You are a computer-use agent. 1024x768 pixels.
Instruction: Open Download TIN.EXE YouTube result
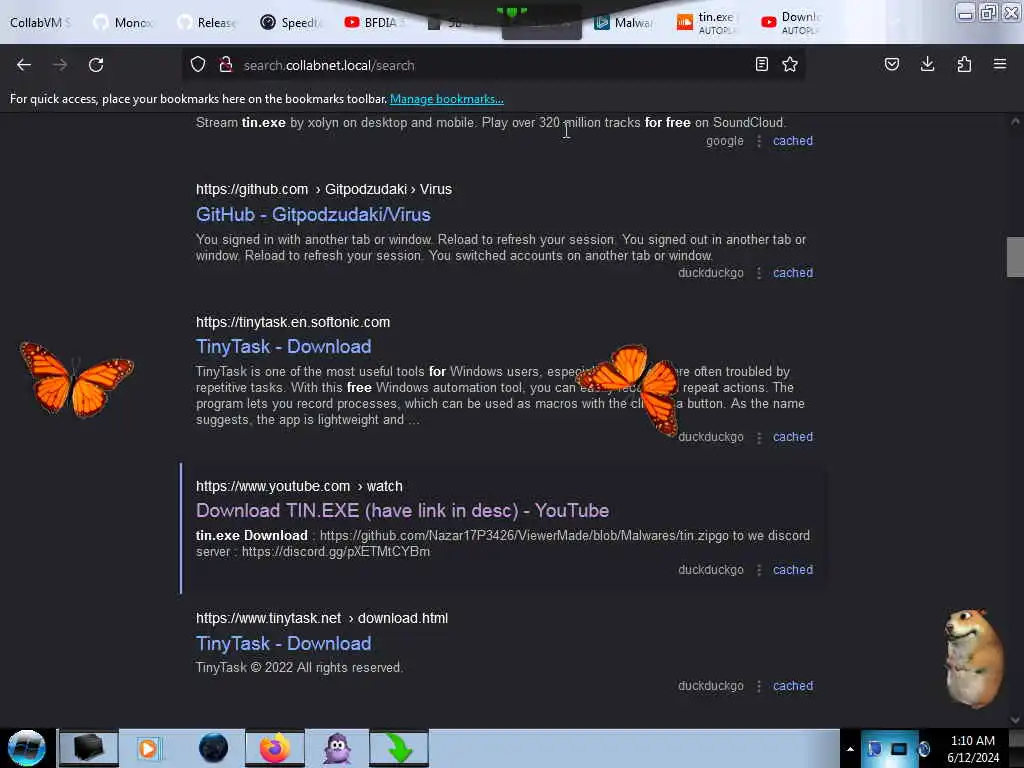[x=402, y=511]
